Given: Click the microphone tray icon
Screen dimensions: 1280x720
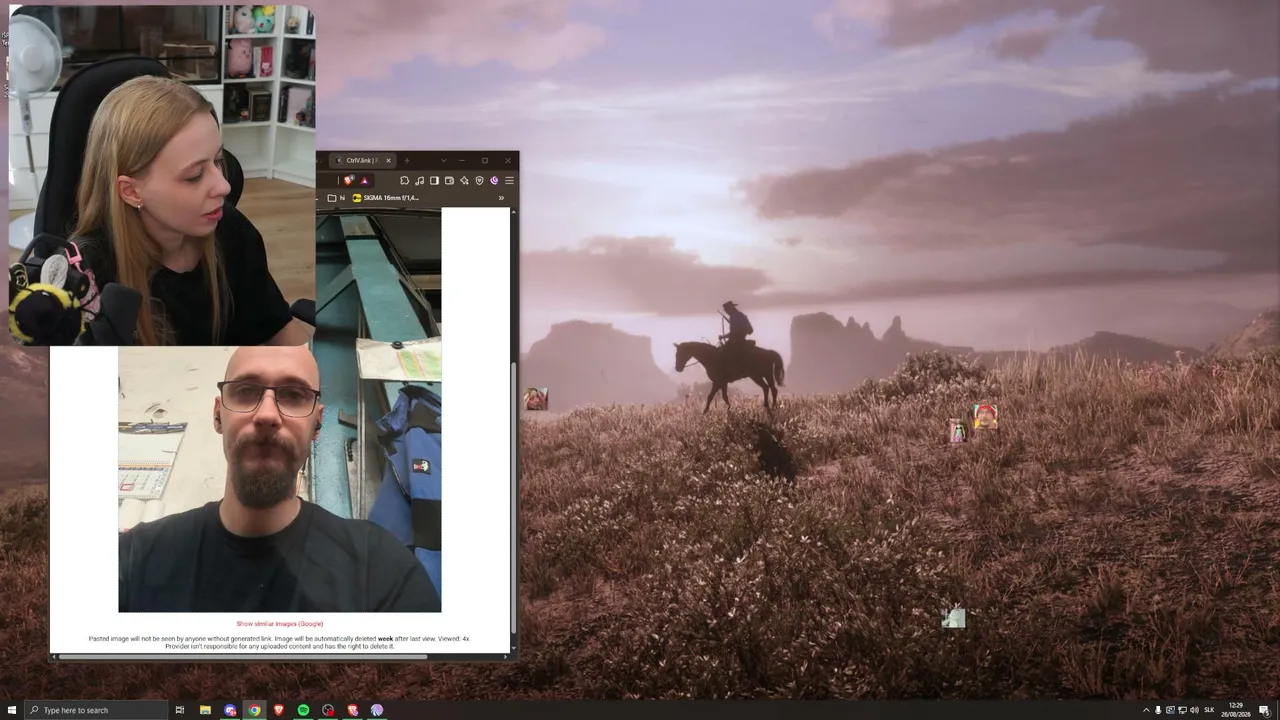Looking at the screenshot, I should tap(1158, 710).
